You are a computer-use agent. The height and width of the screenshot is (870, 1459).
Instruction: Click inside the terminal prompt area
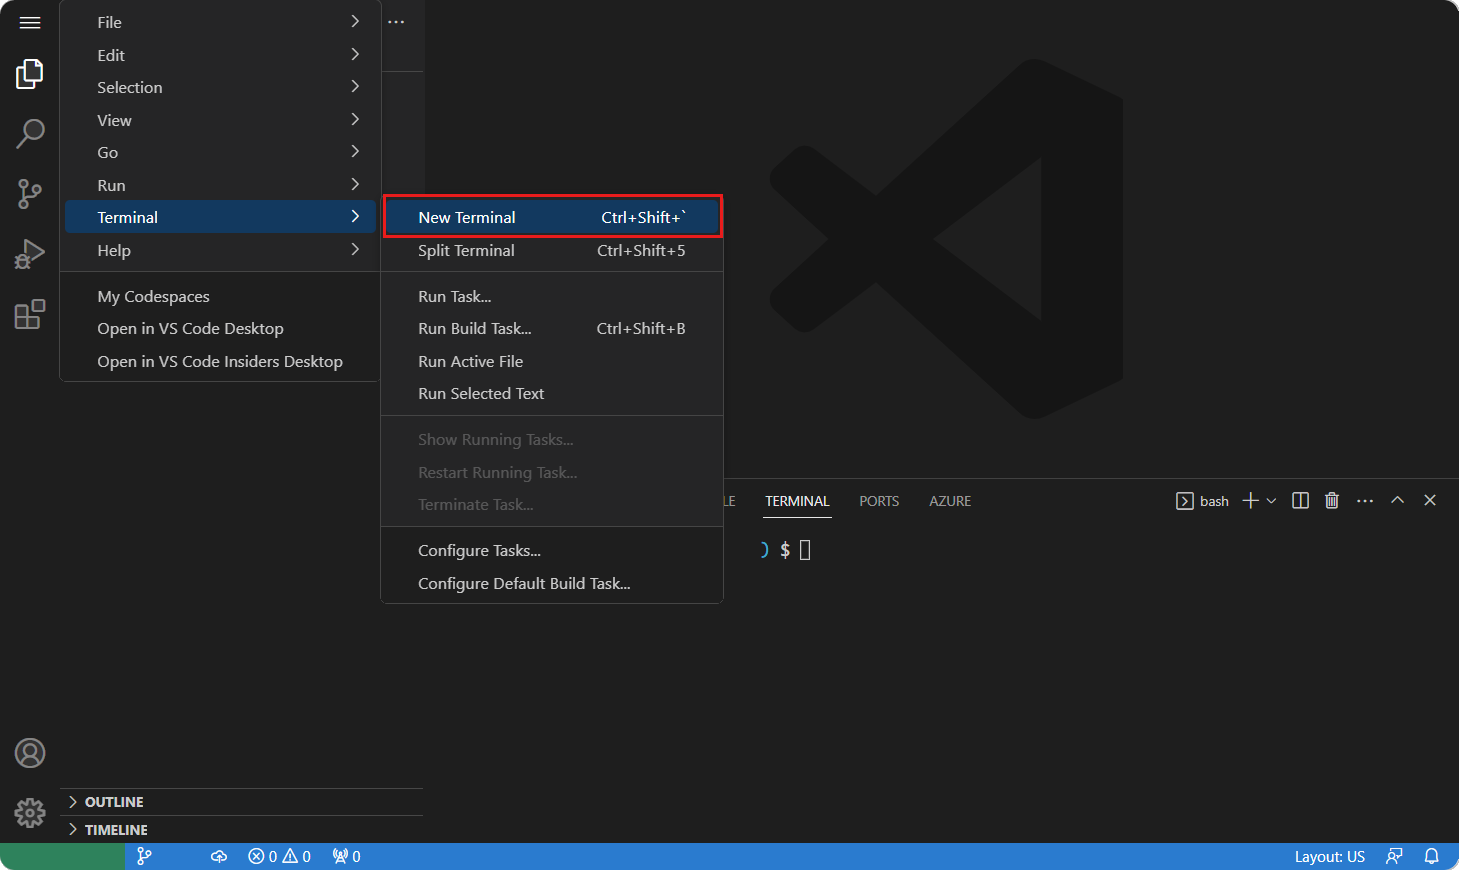(x=900, y=549)
